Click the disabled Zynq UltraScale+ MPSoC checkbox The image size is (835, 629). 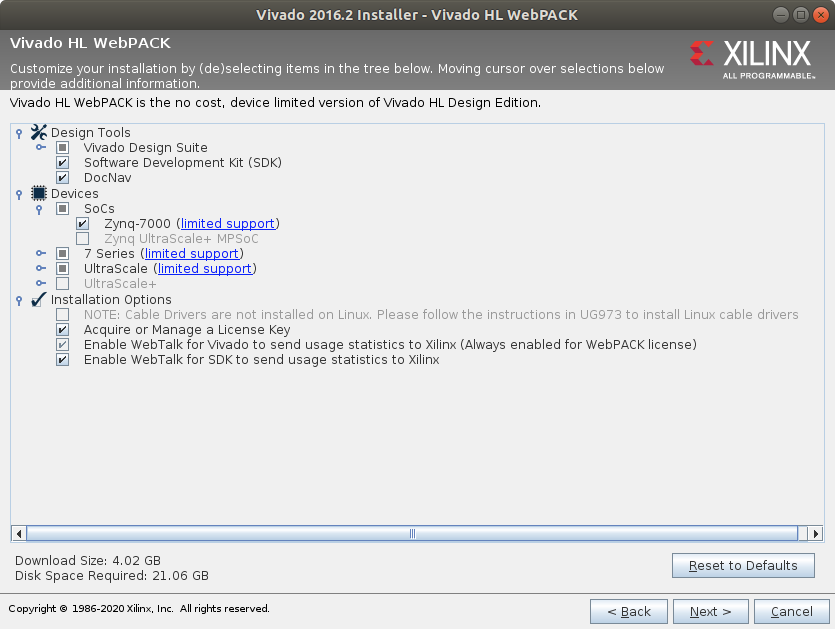click(83, 238)
